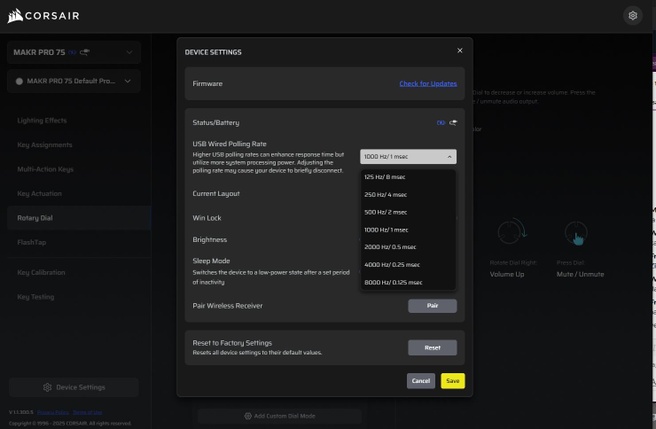Click the wireless link icon in Status/Battery row
The image size is (656, 429).
[x=441, y=123]
